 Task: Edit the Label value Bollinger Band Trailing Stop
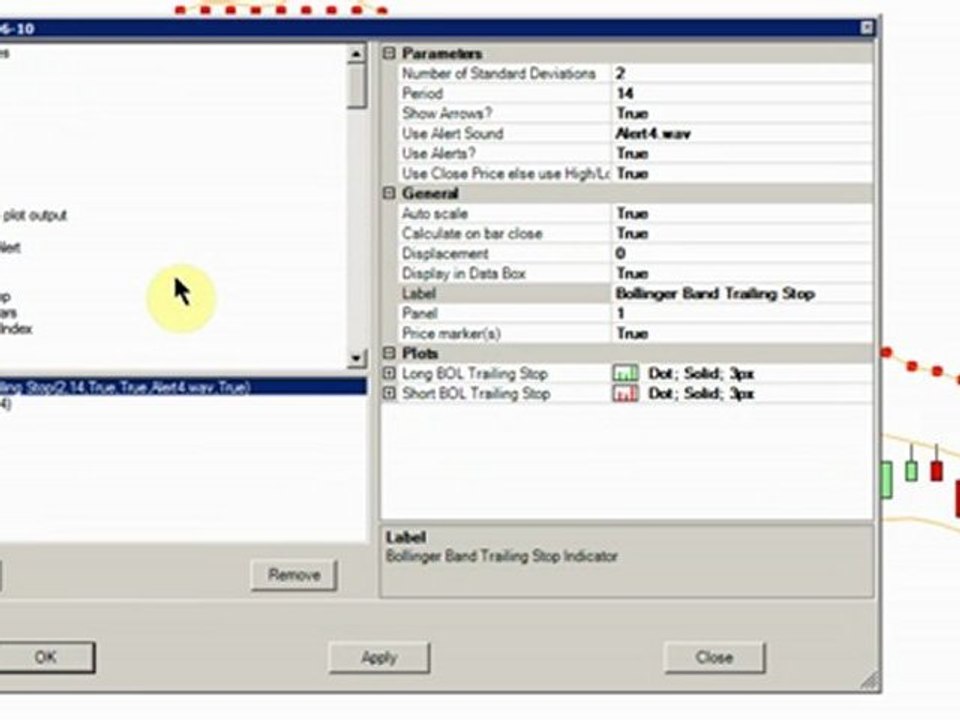pos(742,293)
